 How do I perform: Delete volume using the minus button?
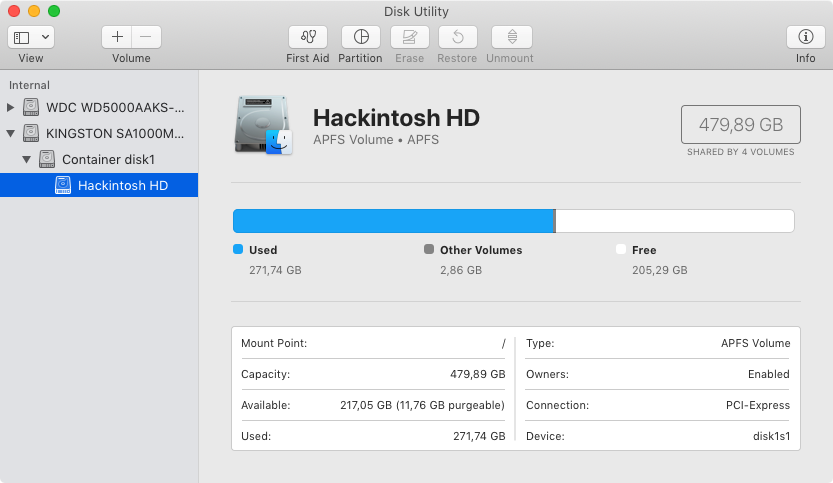[146, 37]
